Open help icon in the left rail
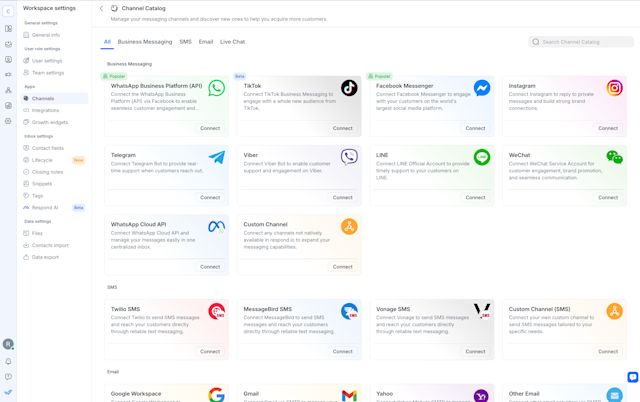 coord(8,377)
